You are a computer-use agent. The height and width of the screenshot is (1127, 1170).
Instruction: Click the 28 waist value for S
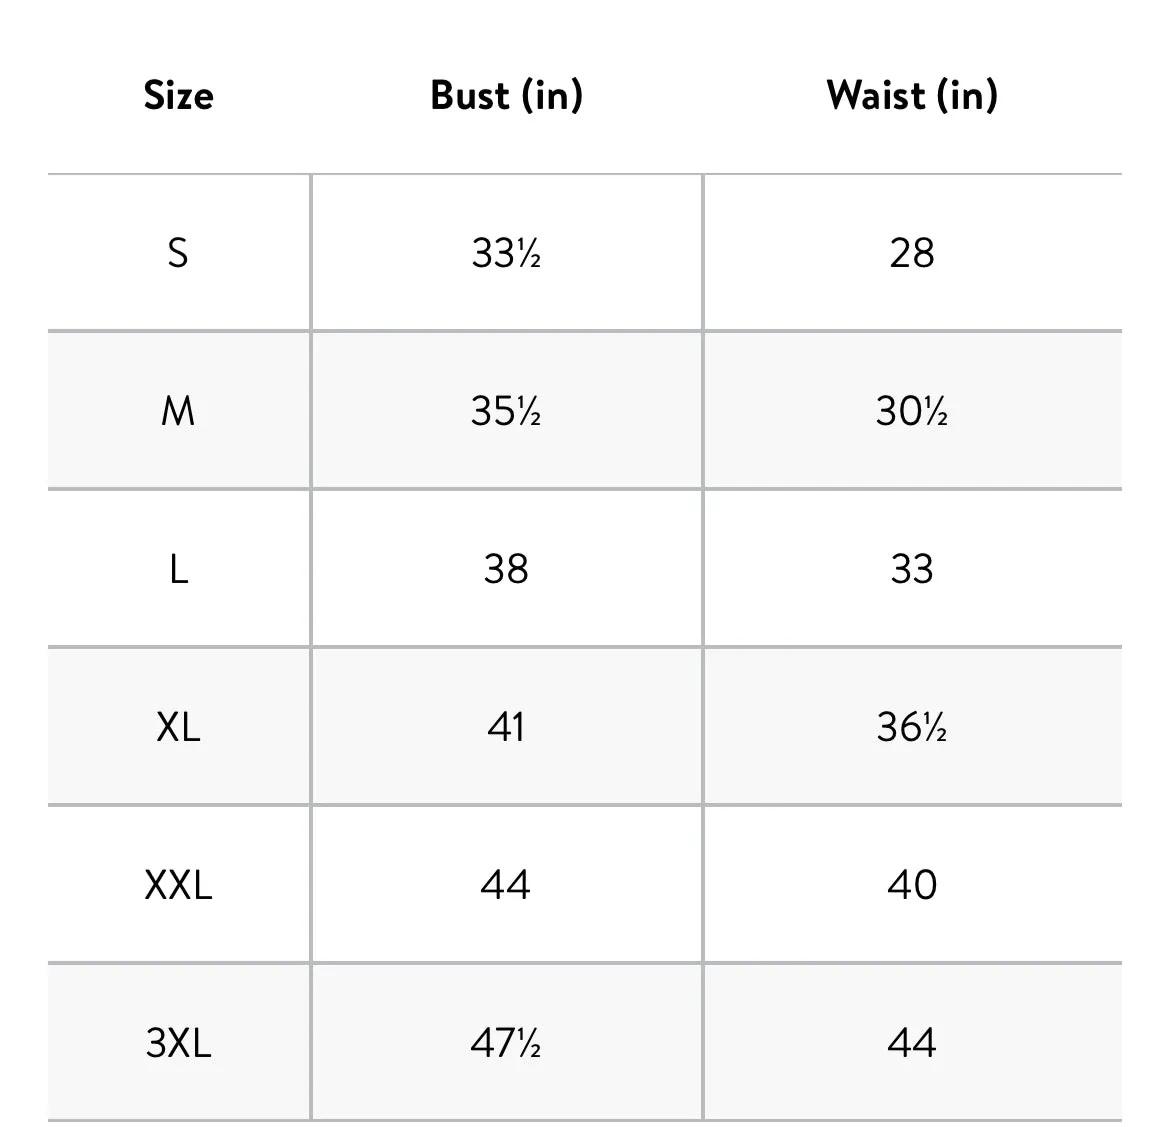(912, 253)
